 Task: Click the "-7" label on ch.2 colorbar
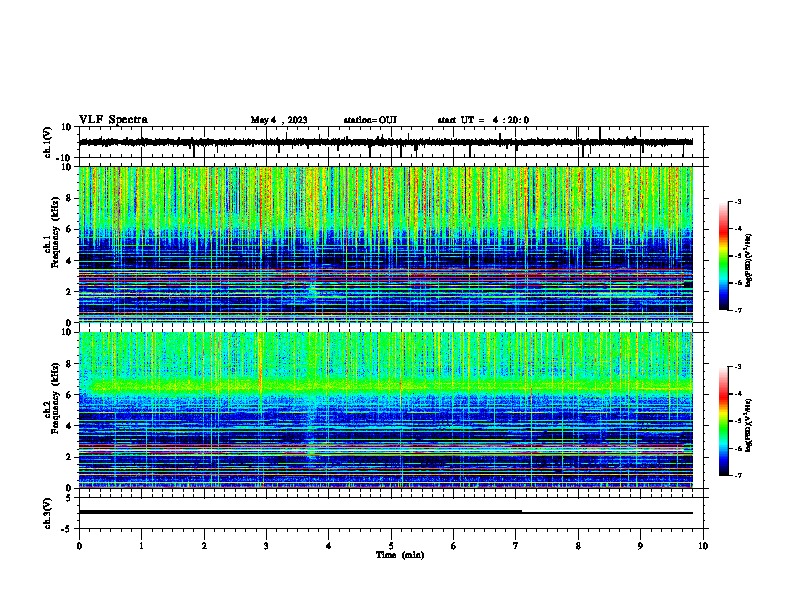coord(737,476)
